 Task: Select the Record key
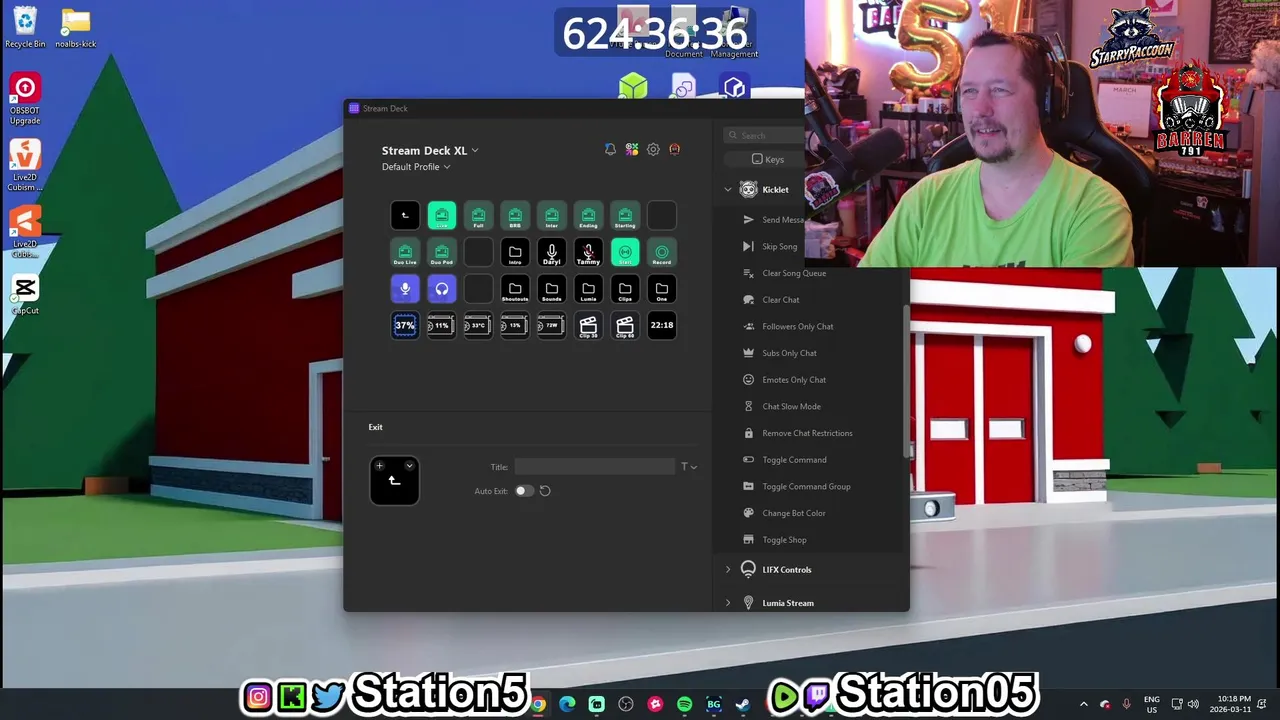tap(662, 252)
